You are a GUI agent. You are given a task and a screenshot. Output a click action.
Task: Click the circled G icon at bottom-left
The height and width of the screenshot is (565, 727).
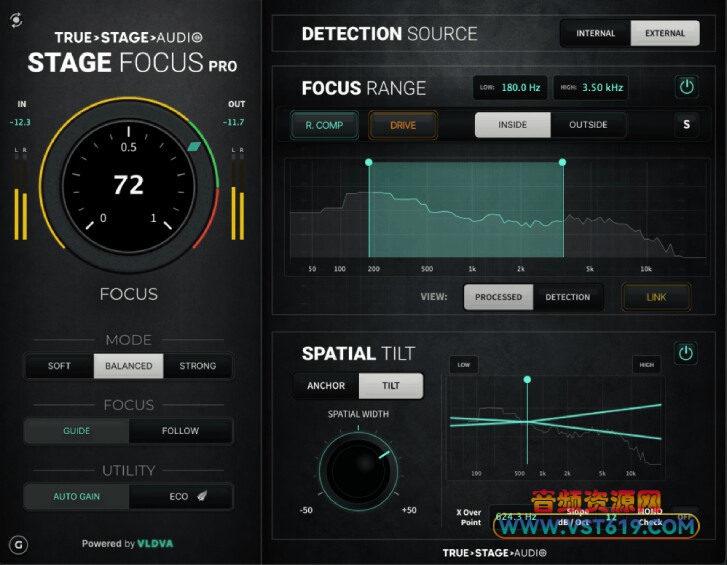pyautogui.click(x=19, y=545)
